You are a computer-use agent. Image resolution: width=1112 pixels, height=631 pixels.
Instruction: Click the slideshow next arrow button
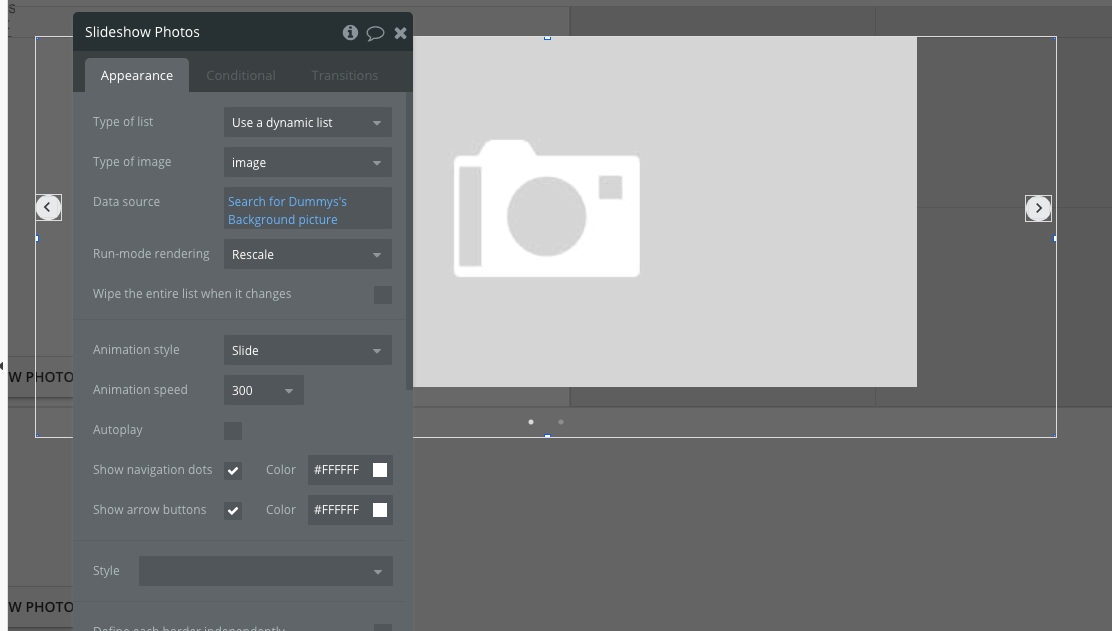[x=1038, y=208]
